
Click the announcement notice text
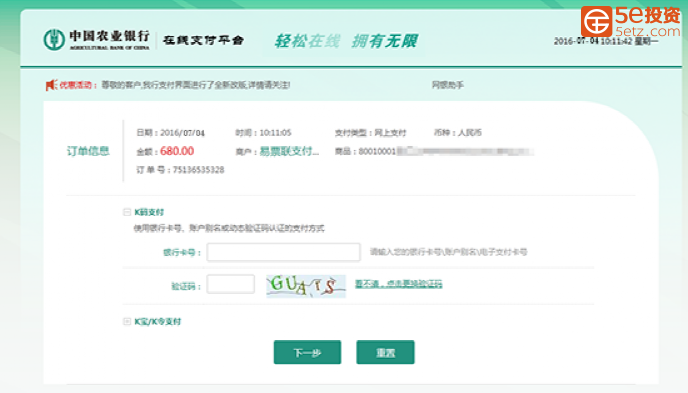[196, 85]
